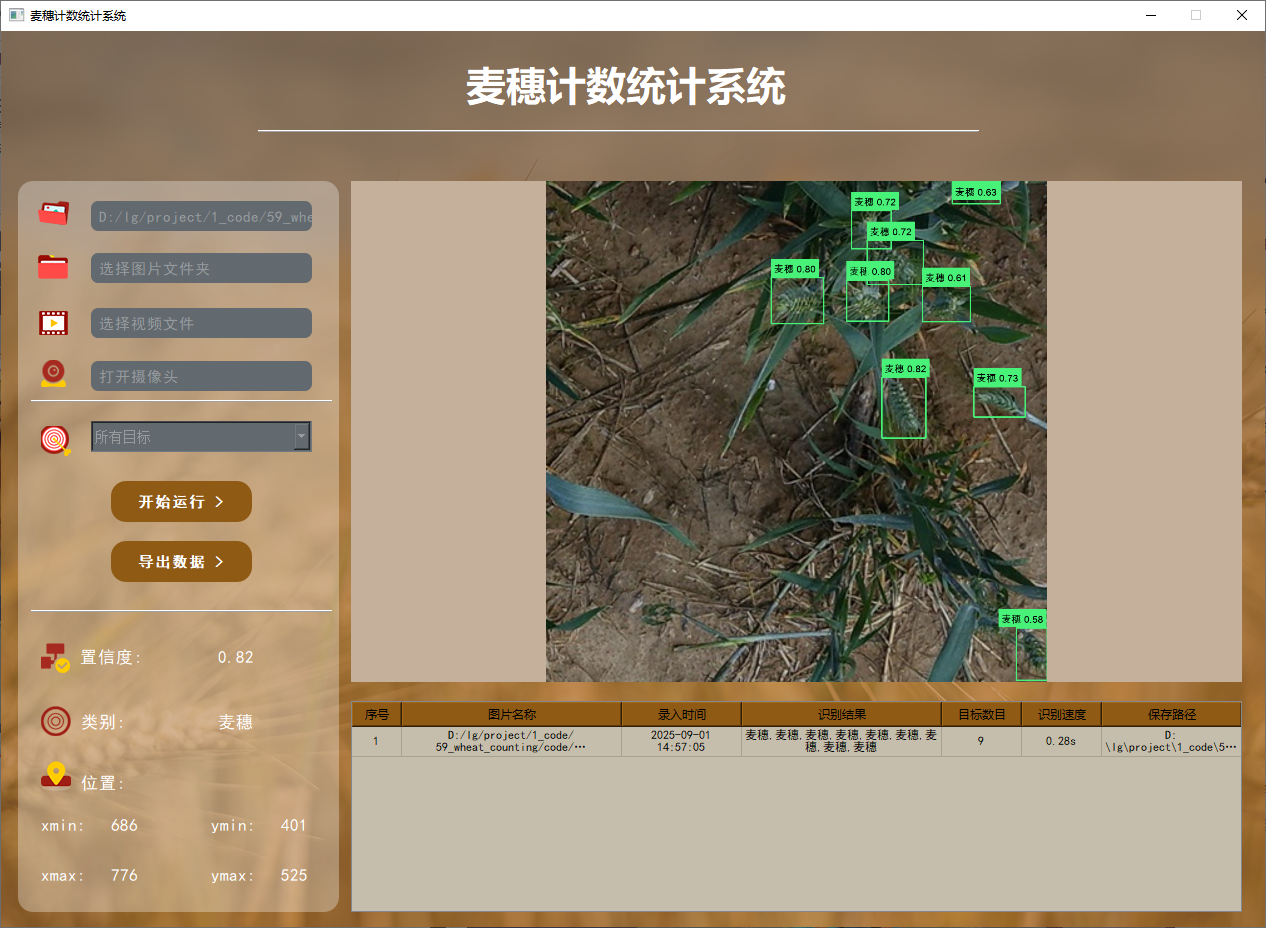
Task: Click the category value 麦穗
Action: (x=235, y=722)
